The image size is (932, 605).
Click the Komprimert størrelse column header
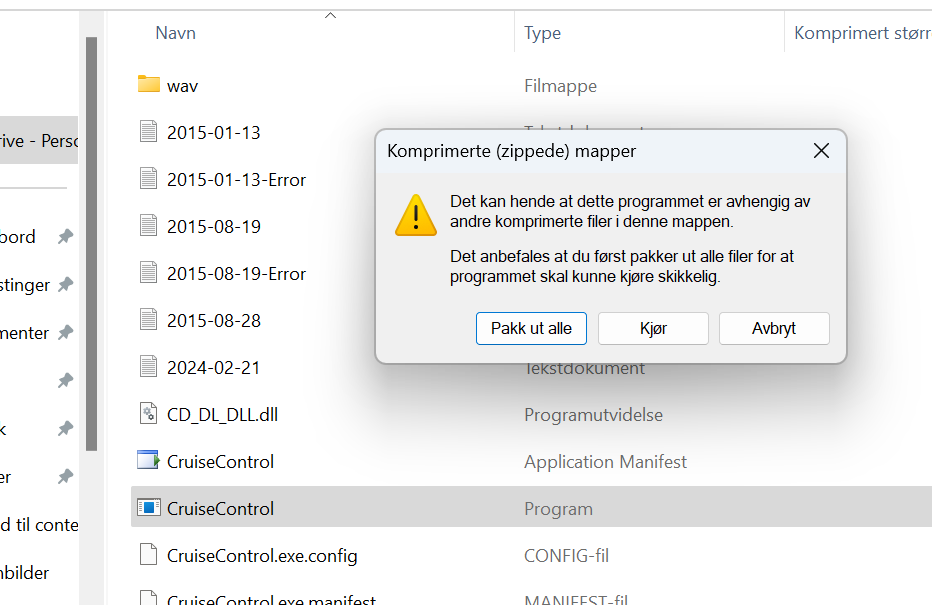click(x=862, y=33)
